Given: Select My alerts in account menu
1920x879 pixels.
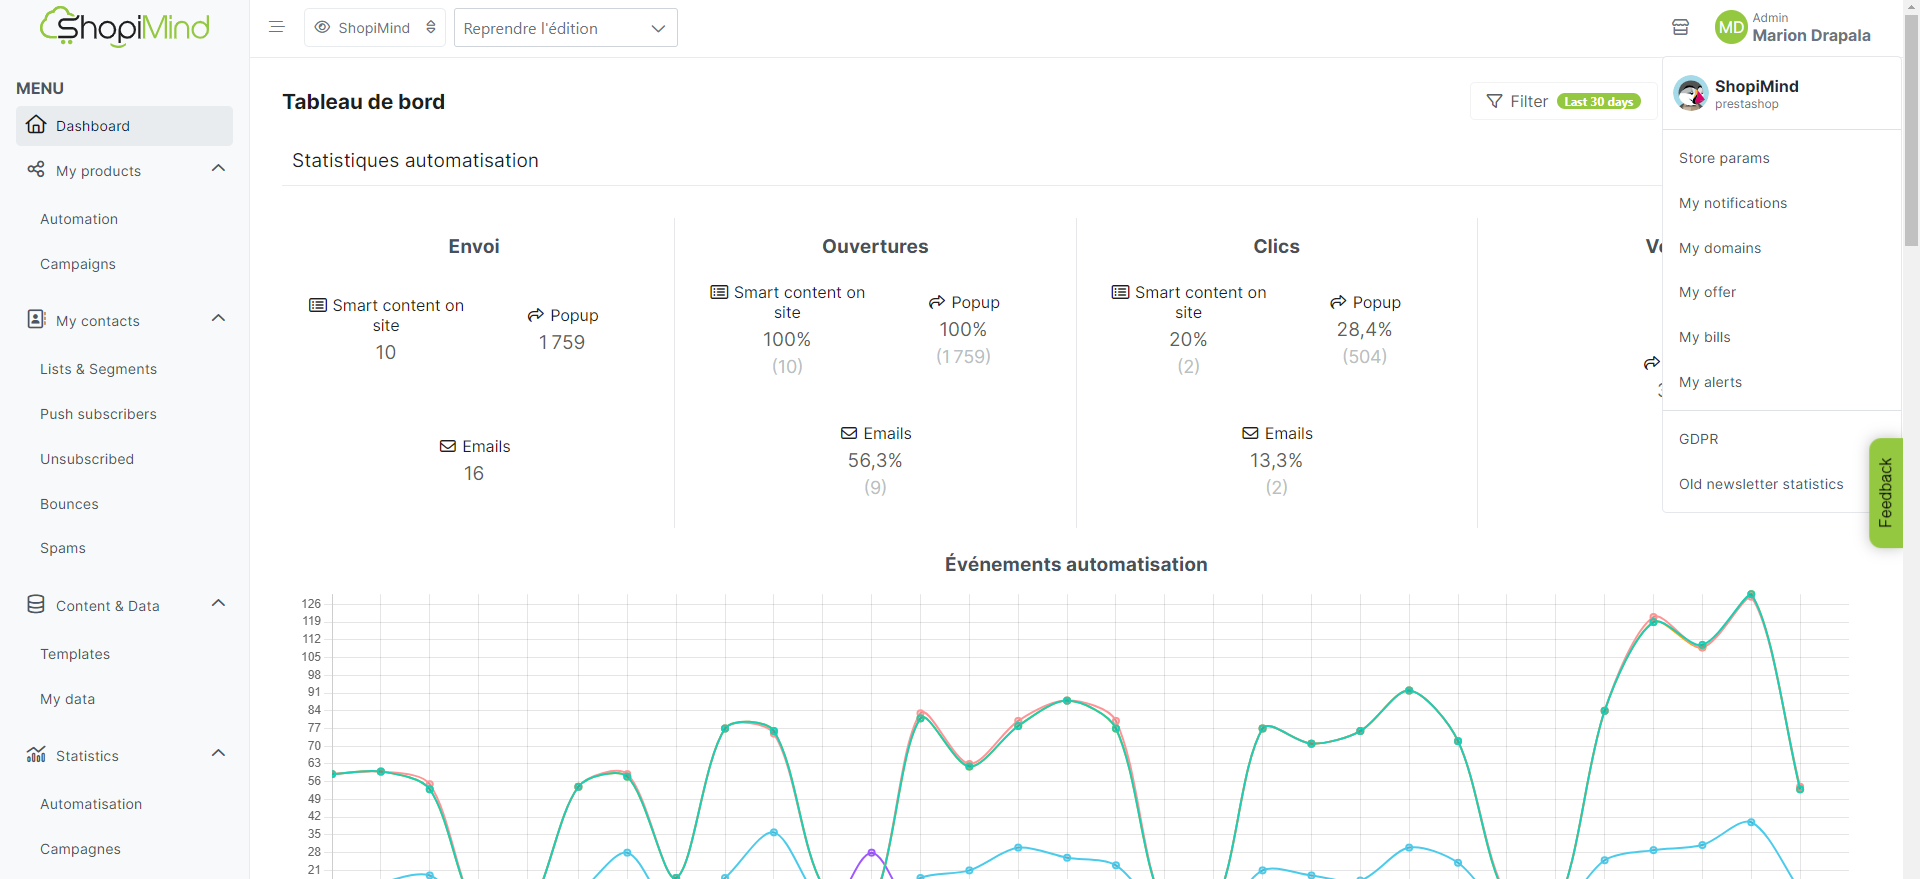Looking at the screenshot, I should pos(1710,382).
